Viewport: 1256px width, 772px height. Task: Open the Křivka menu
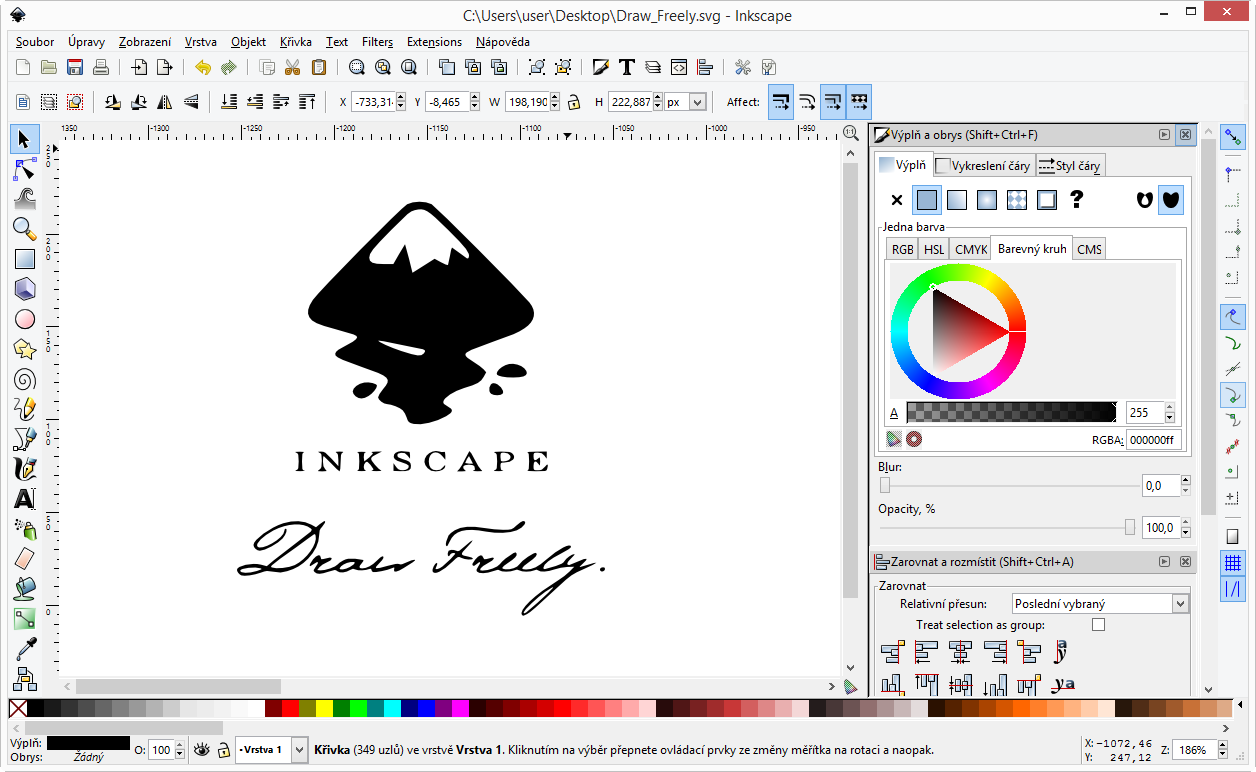click(295, 42)
